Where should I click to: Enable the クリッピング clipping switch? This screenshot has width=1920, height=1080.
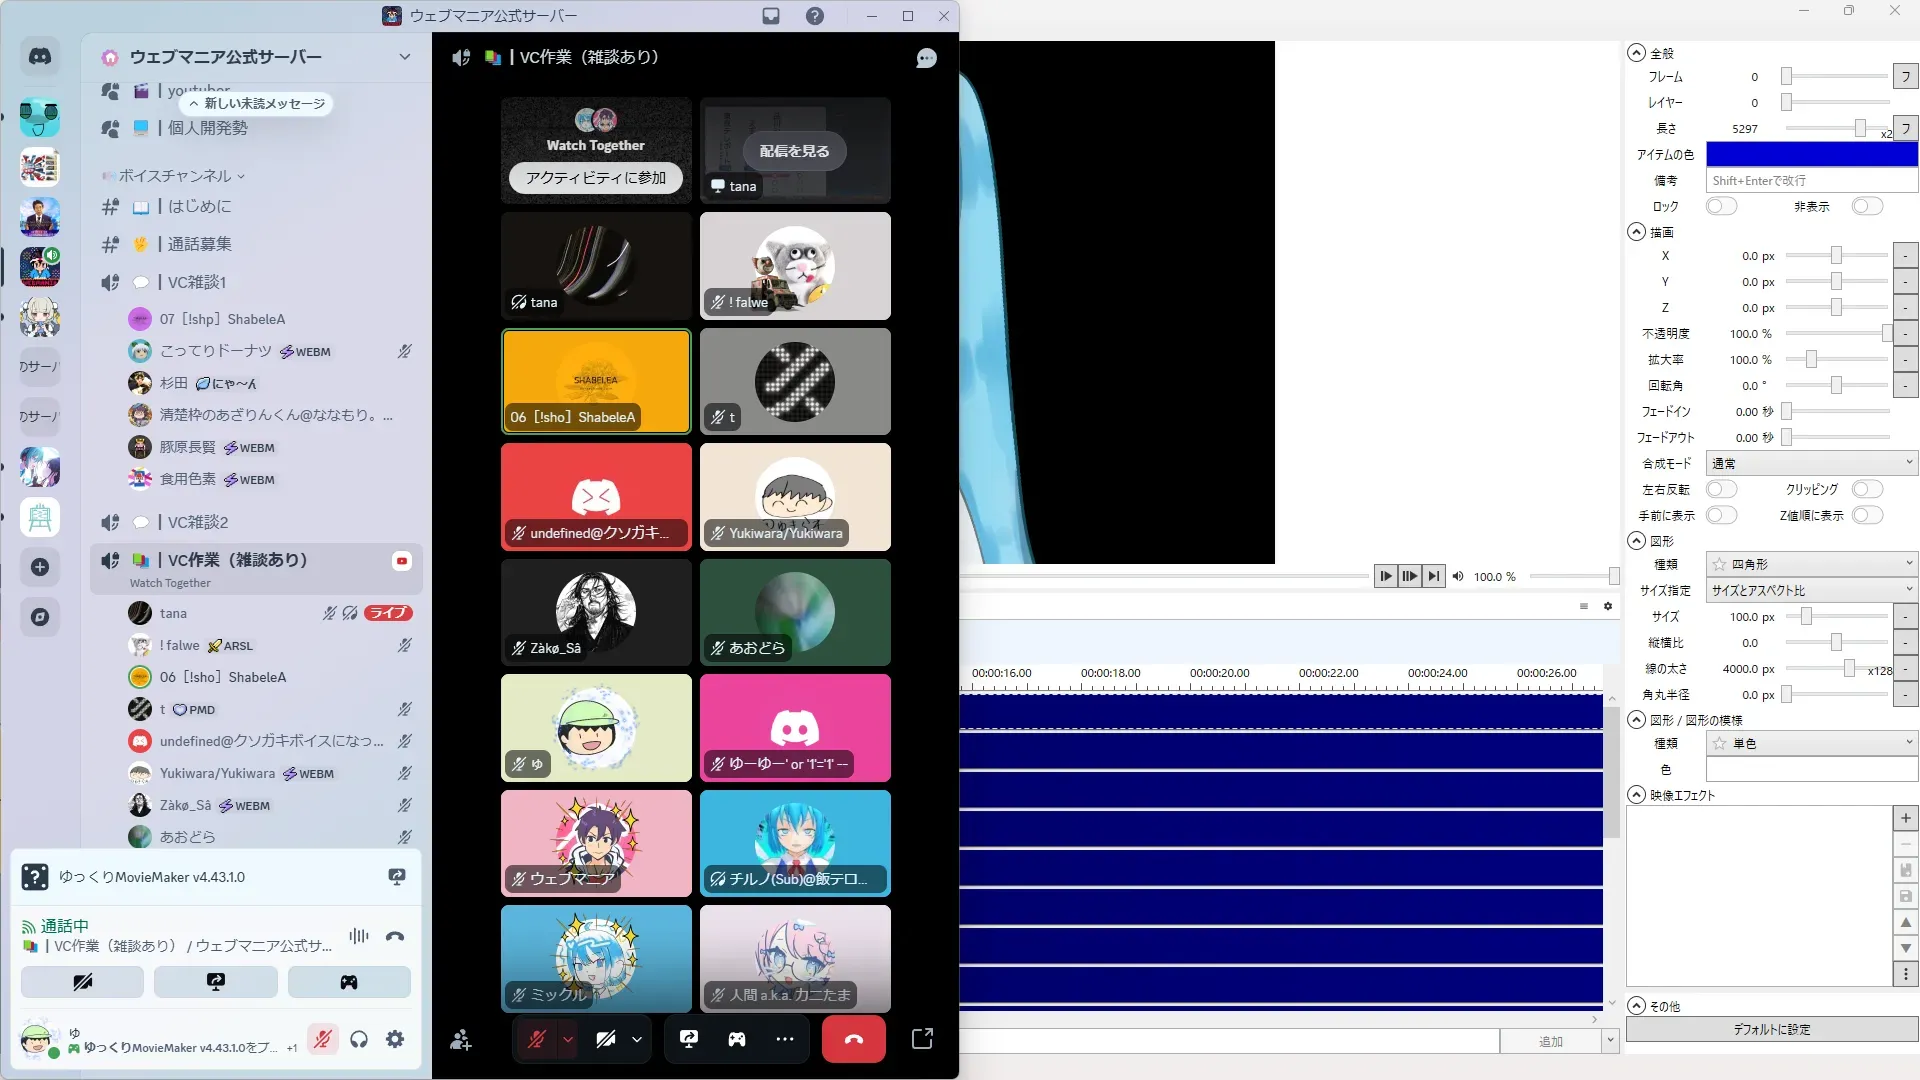coord(1866,489)
